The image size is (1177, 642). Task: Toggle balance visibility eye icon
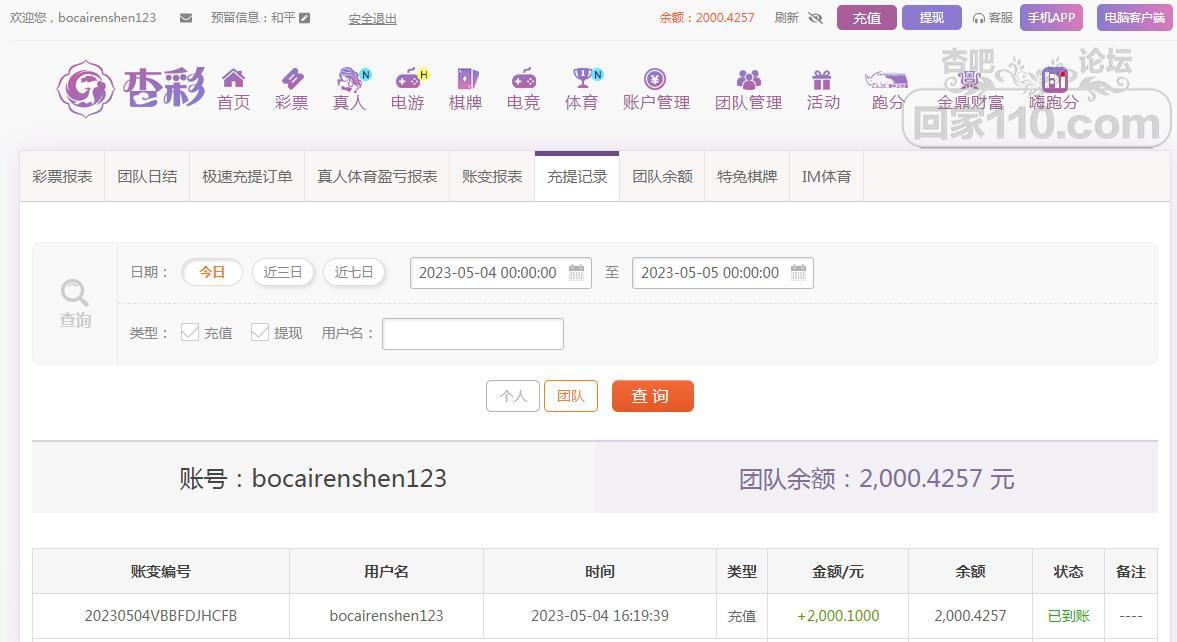click(x=815, y=18)
